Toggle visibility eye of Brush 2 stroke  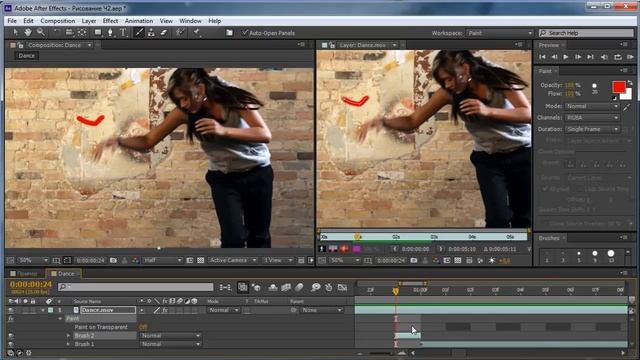11,336
